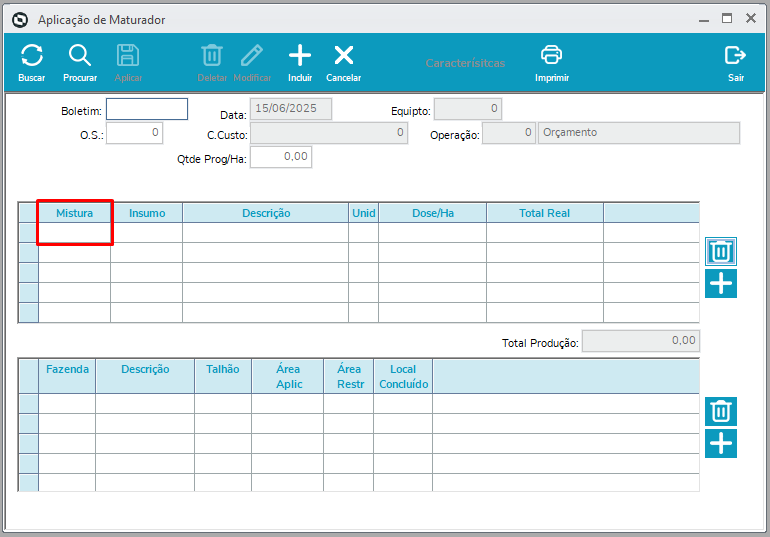The width and height of the screenshot is (770, 537).
Task: Click the Orçamento description field
Action: 639,133
